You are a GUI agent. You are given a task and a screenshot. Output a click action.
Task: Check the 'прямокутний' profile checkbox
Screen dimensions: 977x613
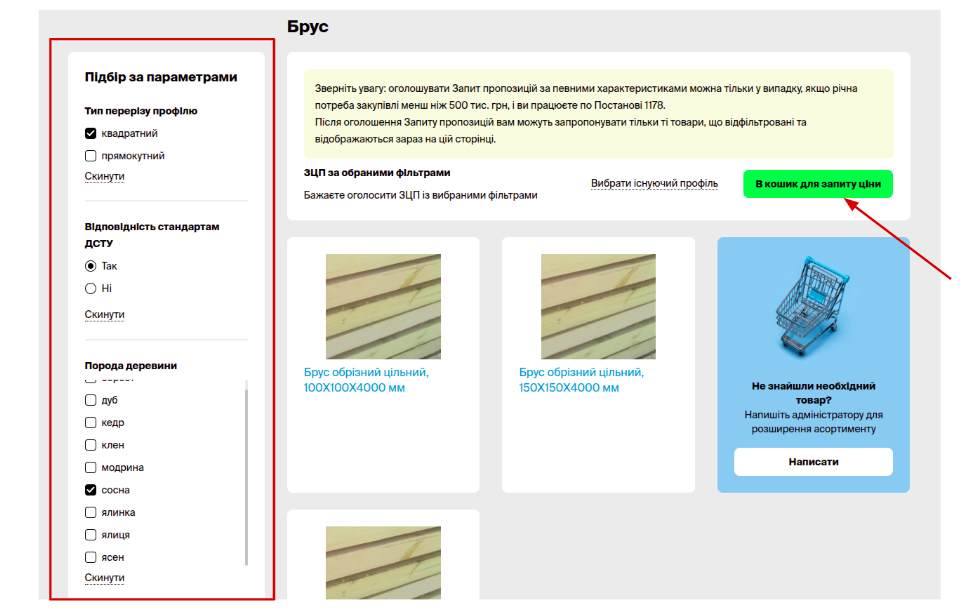click(91, 156)
